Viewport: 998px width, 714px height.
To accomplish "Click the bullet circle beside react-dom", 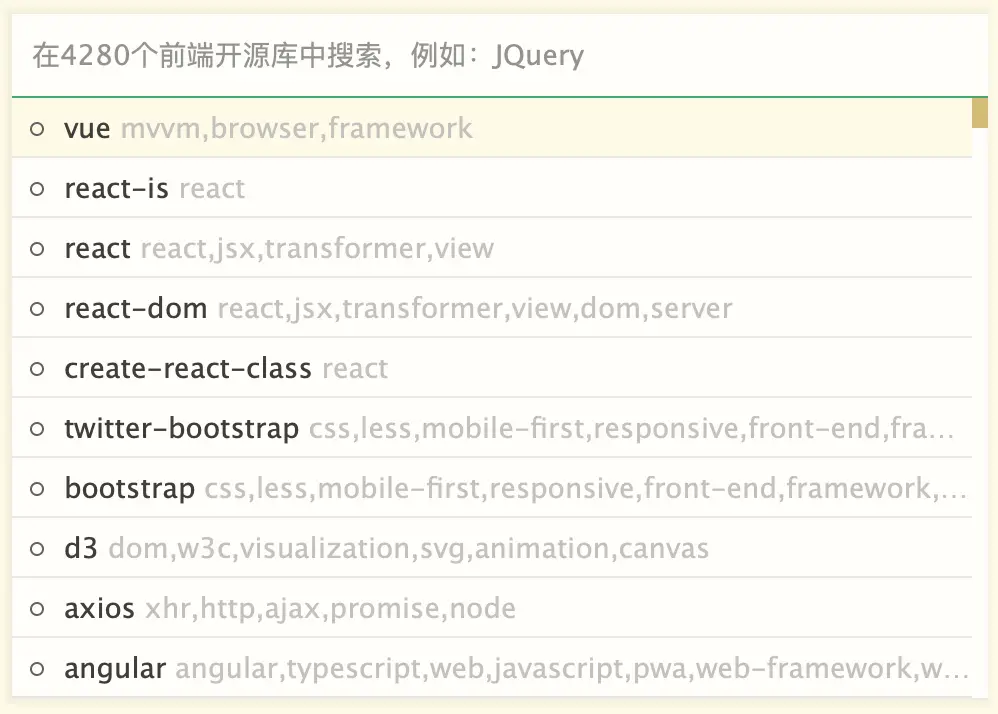I will click(x=38, y=309).
